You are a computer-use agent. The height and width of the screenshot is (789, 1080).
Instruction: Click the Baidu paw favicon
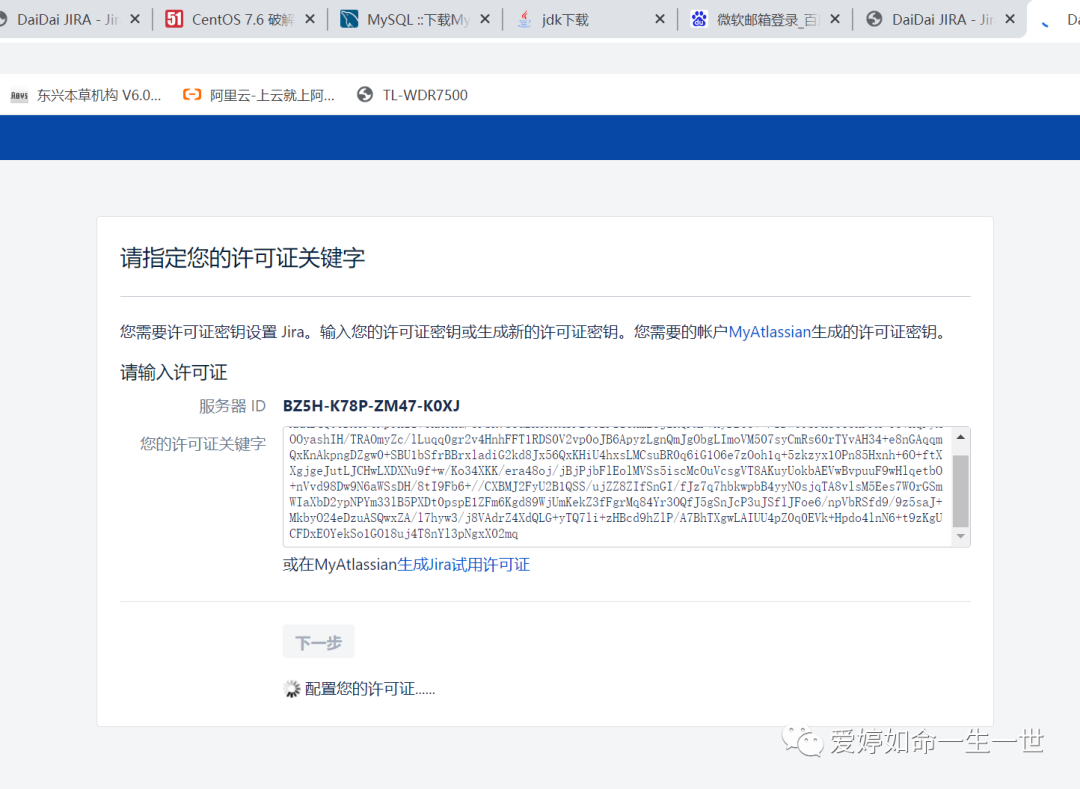click(699, 19)
